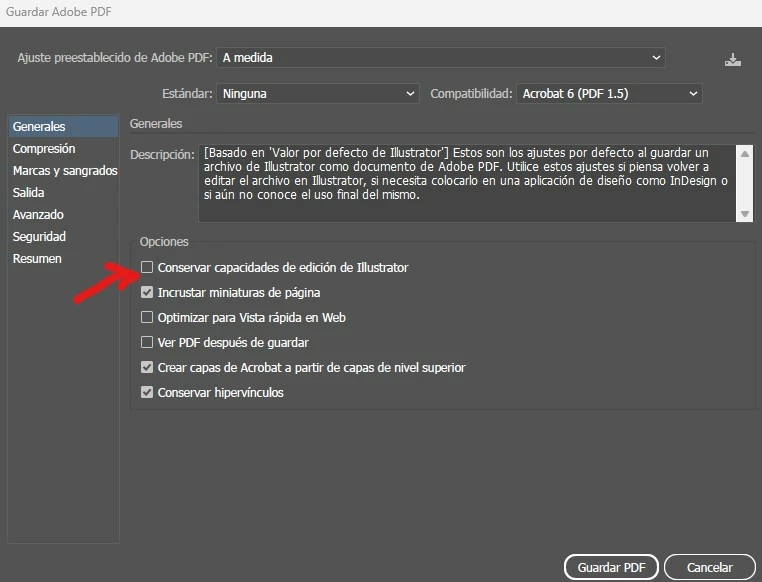
Task: Select the Generales section
Action: [63, 126]
